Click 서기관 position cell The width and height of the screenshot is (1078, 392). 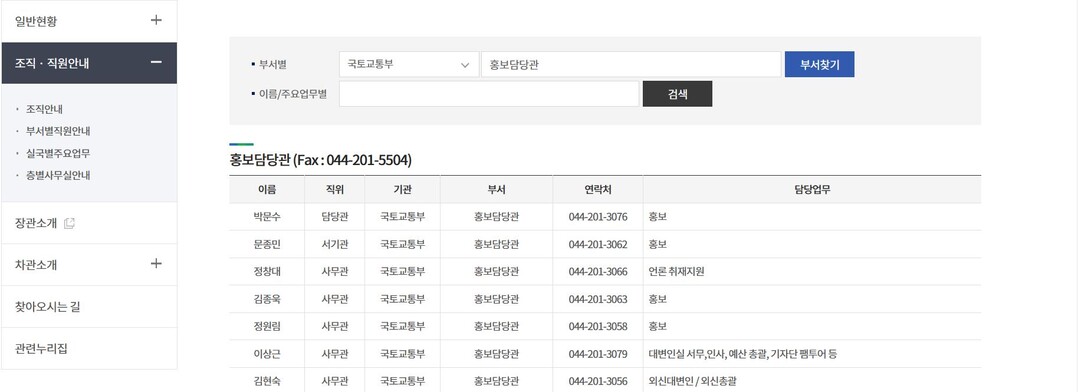[x=335, y=244]
